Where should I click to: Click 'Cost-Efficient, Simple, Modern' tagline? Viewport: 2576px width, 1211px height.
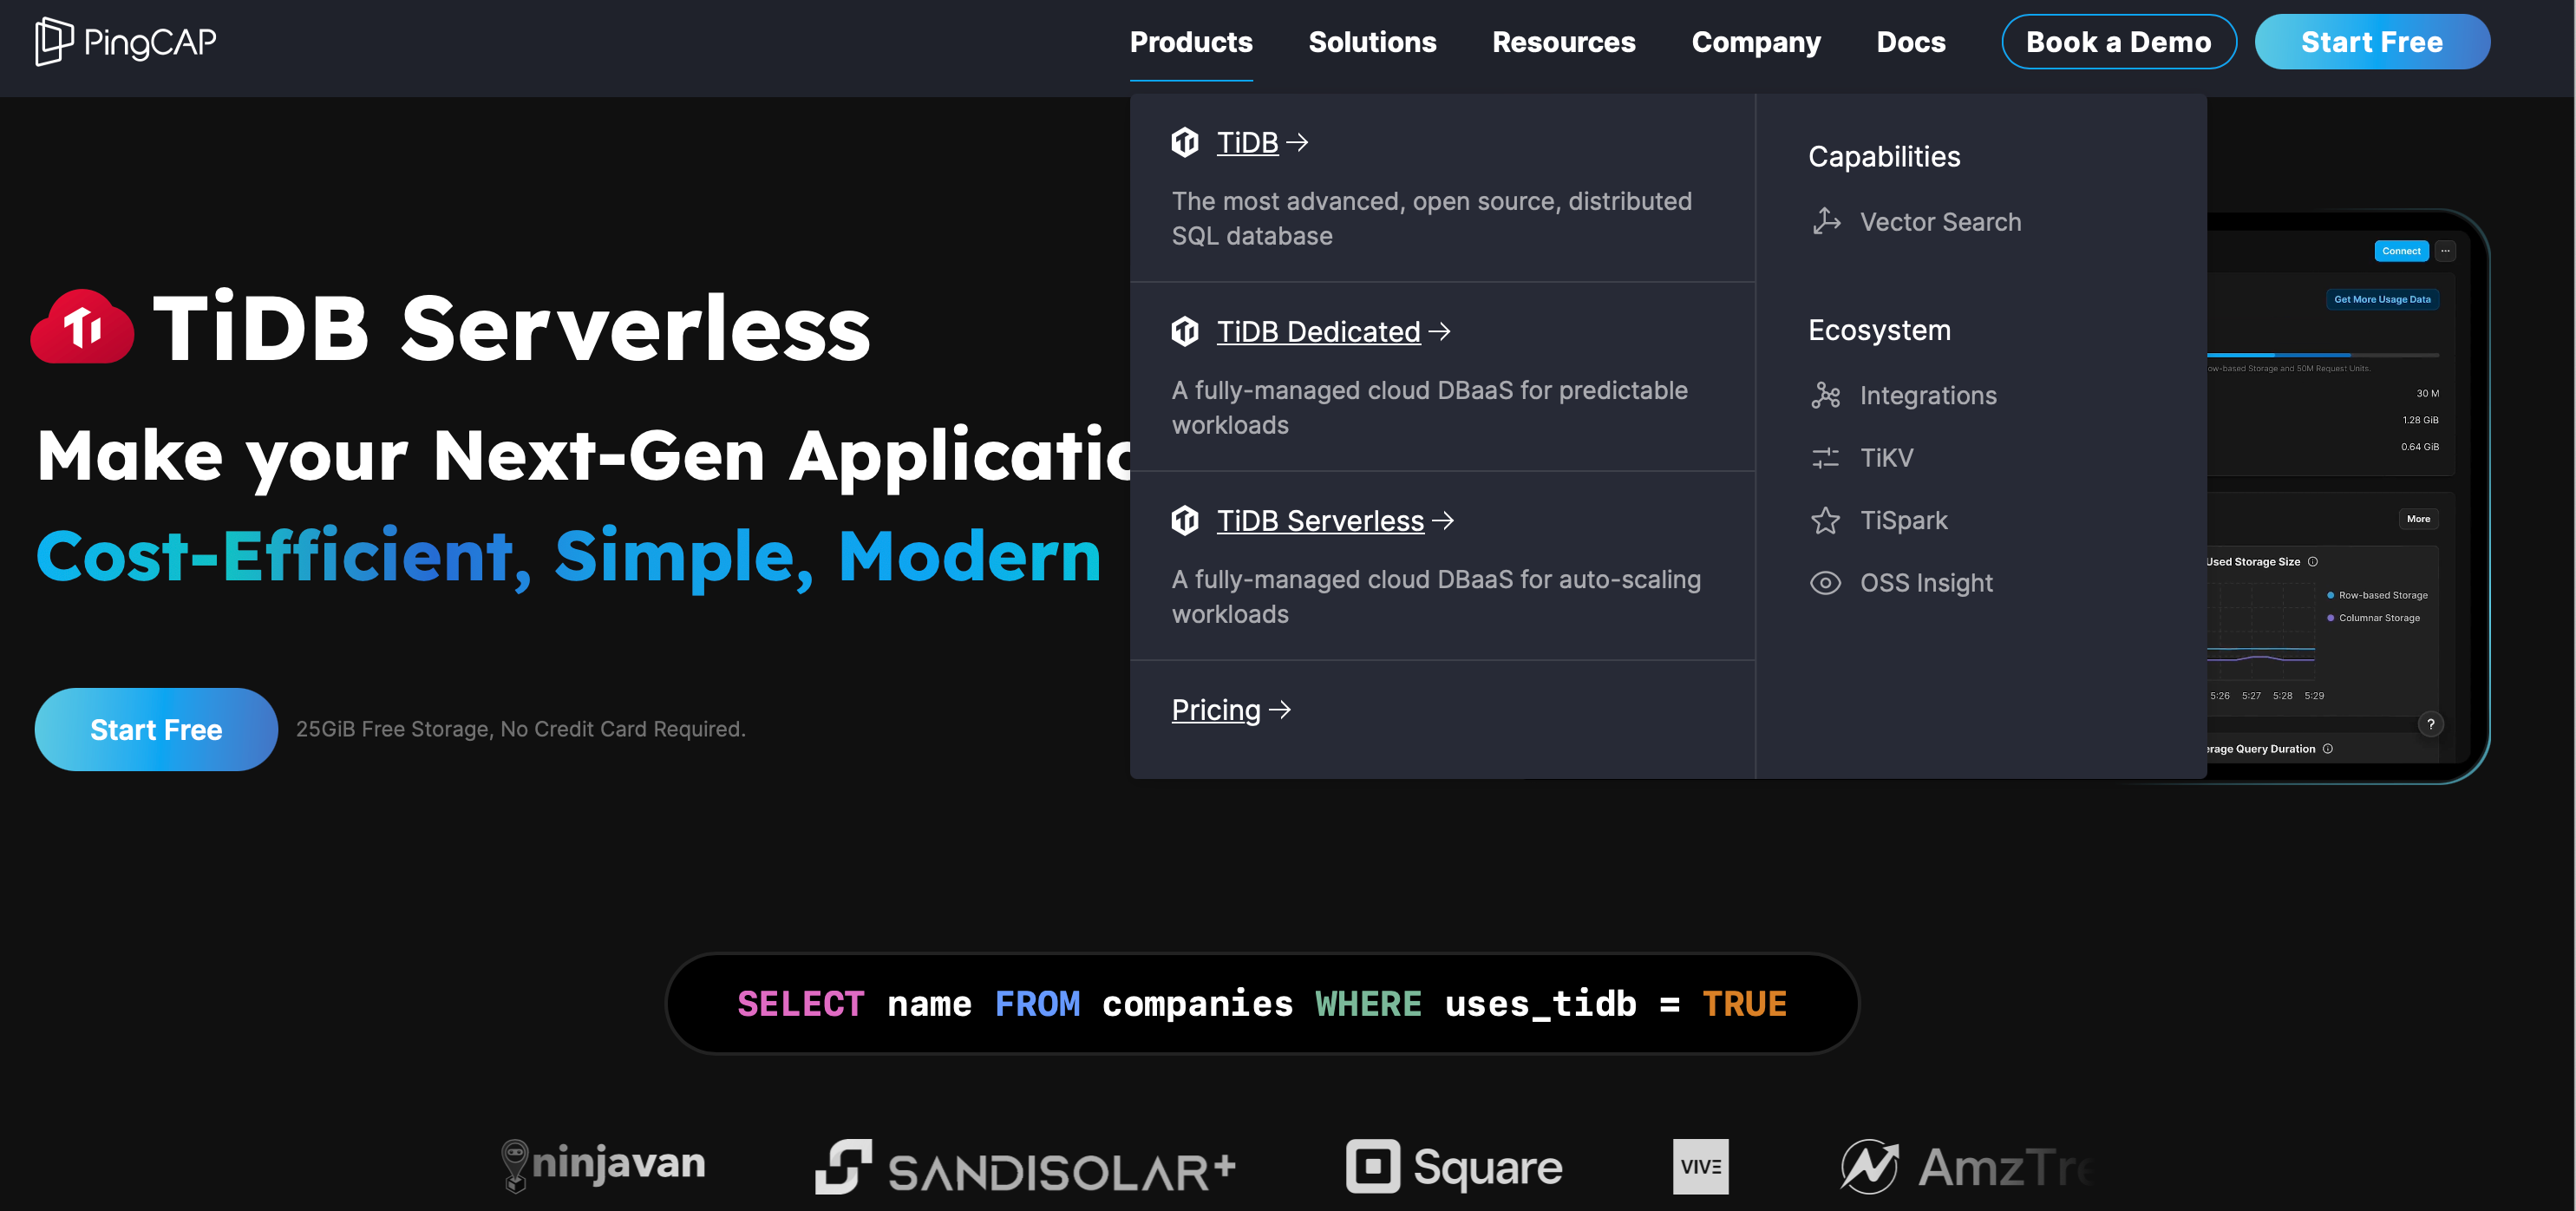click(x=568, y=556)
